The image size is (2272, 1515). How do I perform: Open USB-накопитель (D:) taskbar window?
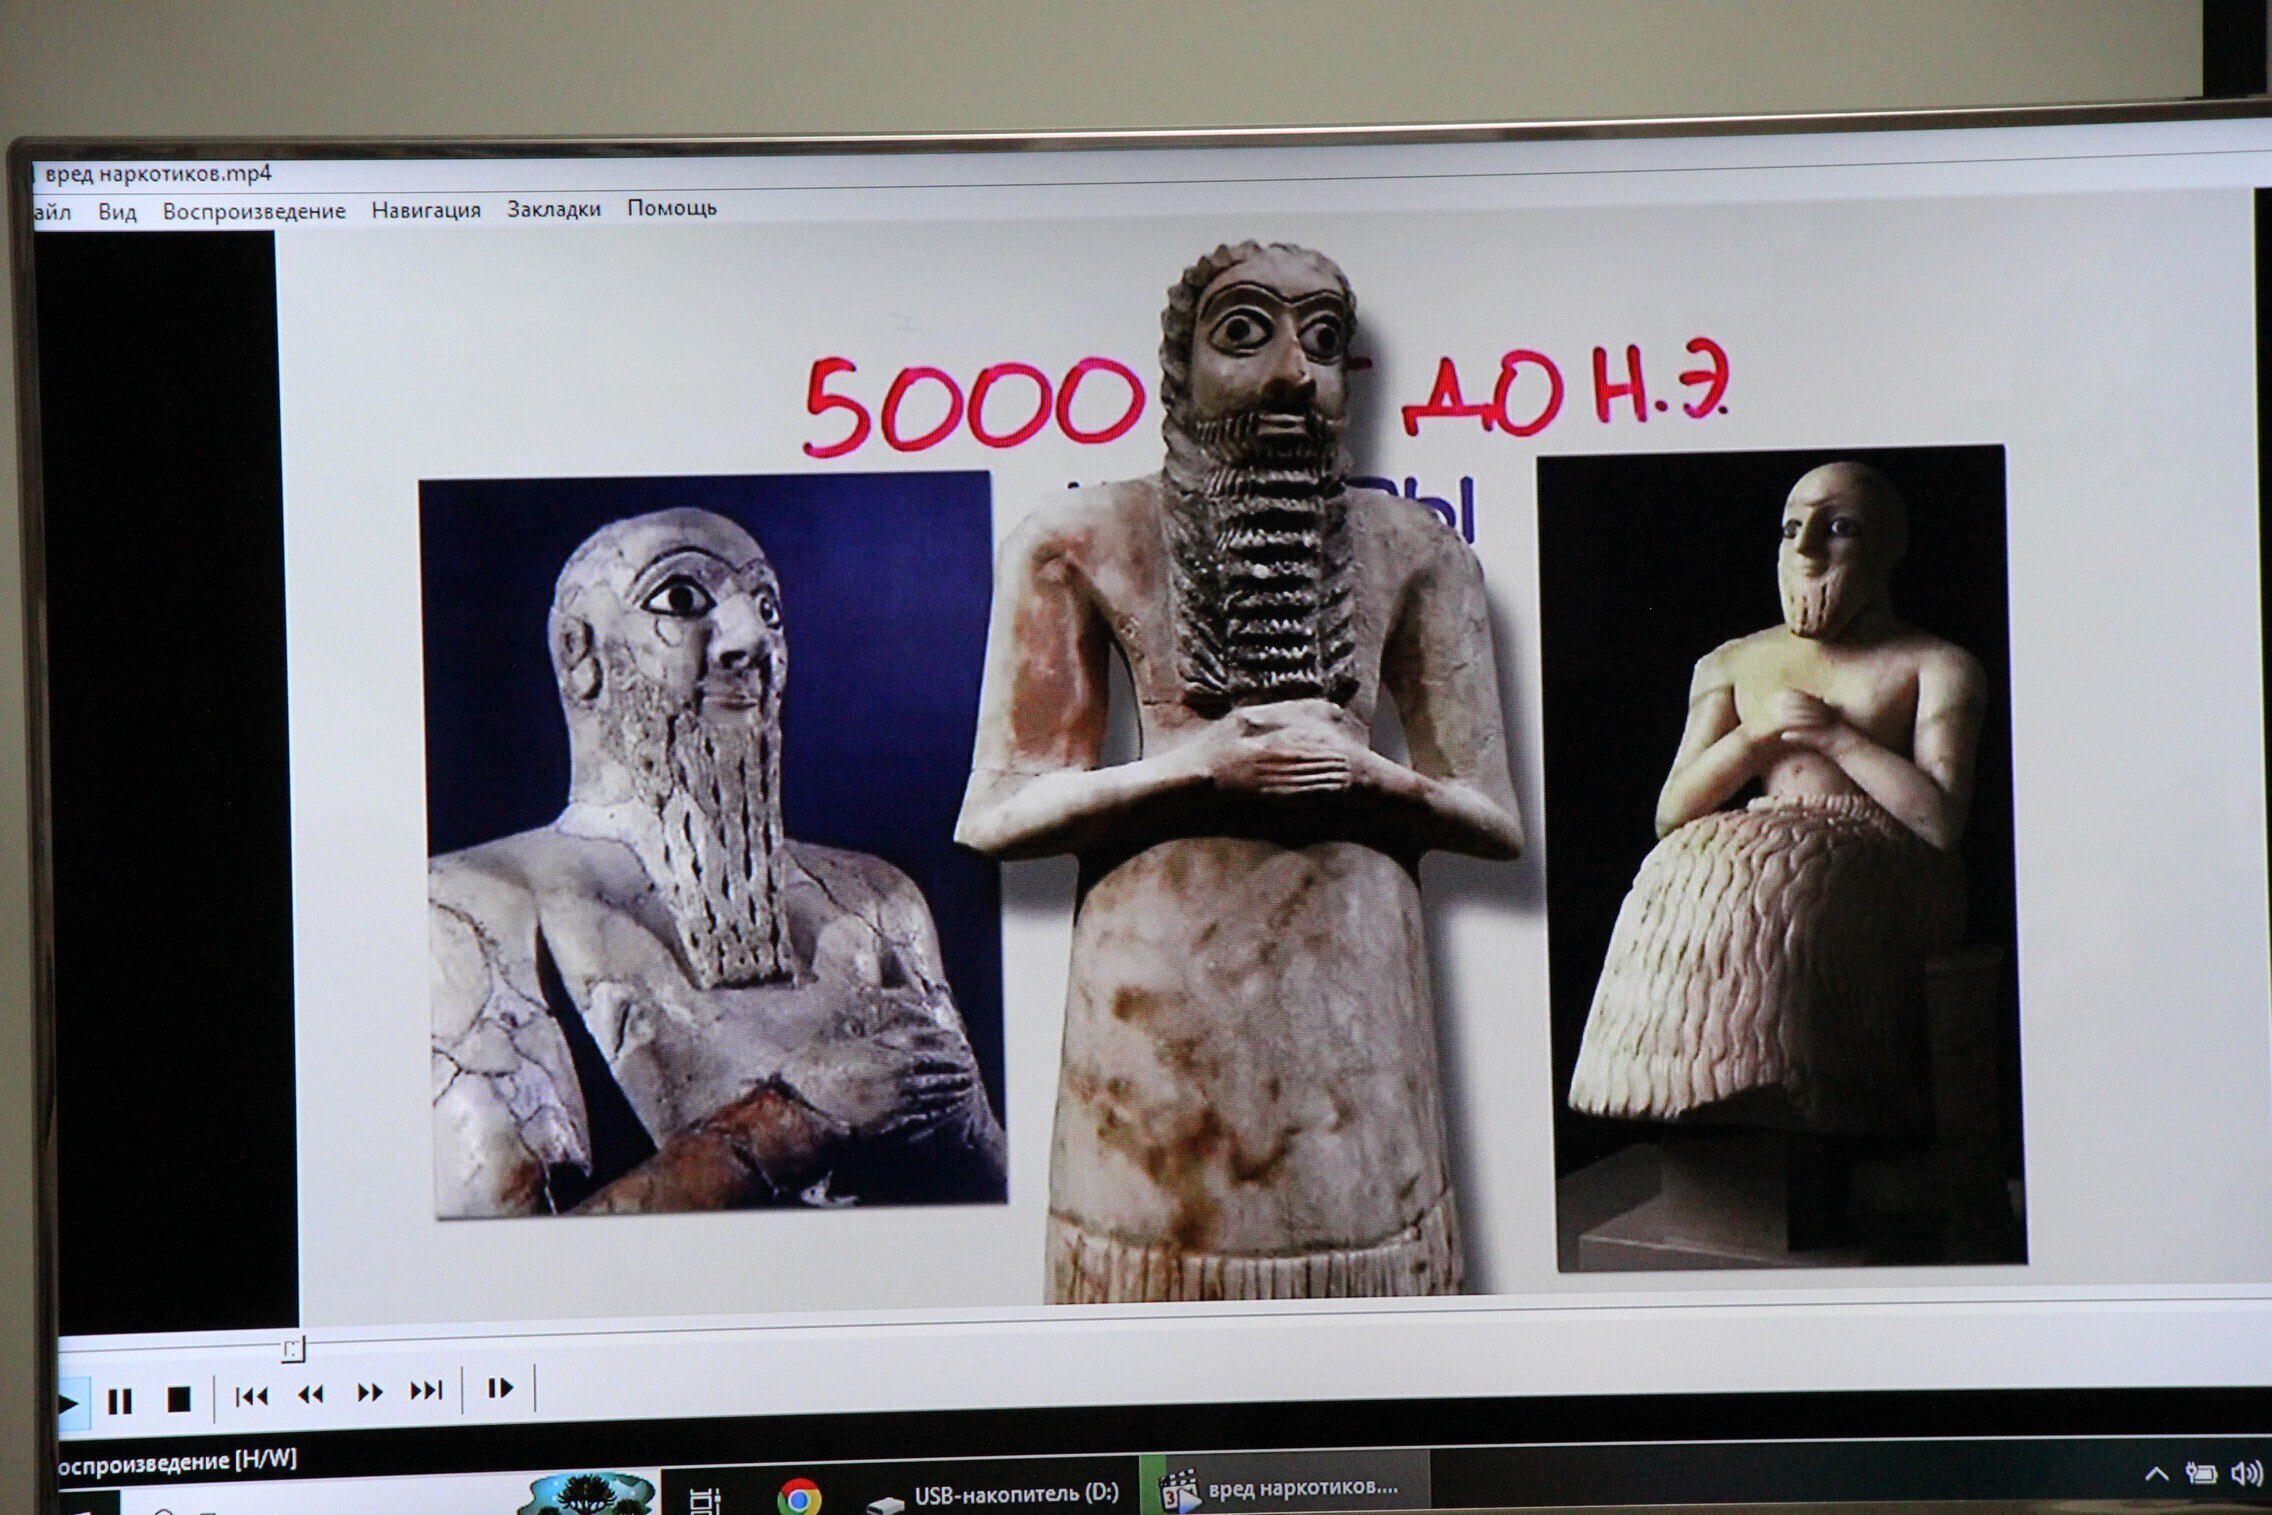click(x=993, y=1494)
